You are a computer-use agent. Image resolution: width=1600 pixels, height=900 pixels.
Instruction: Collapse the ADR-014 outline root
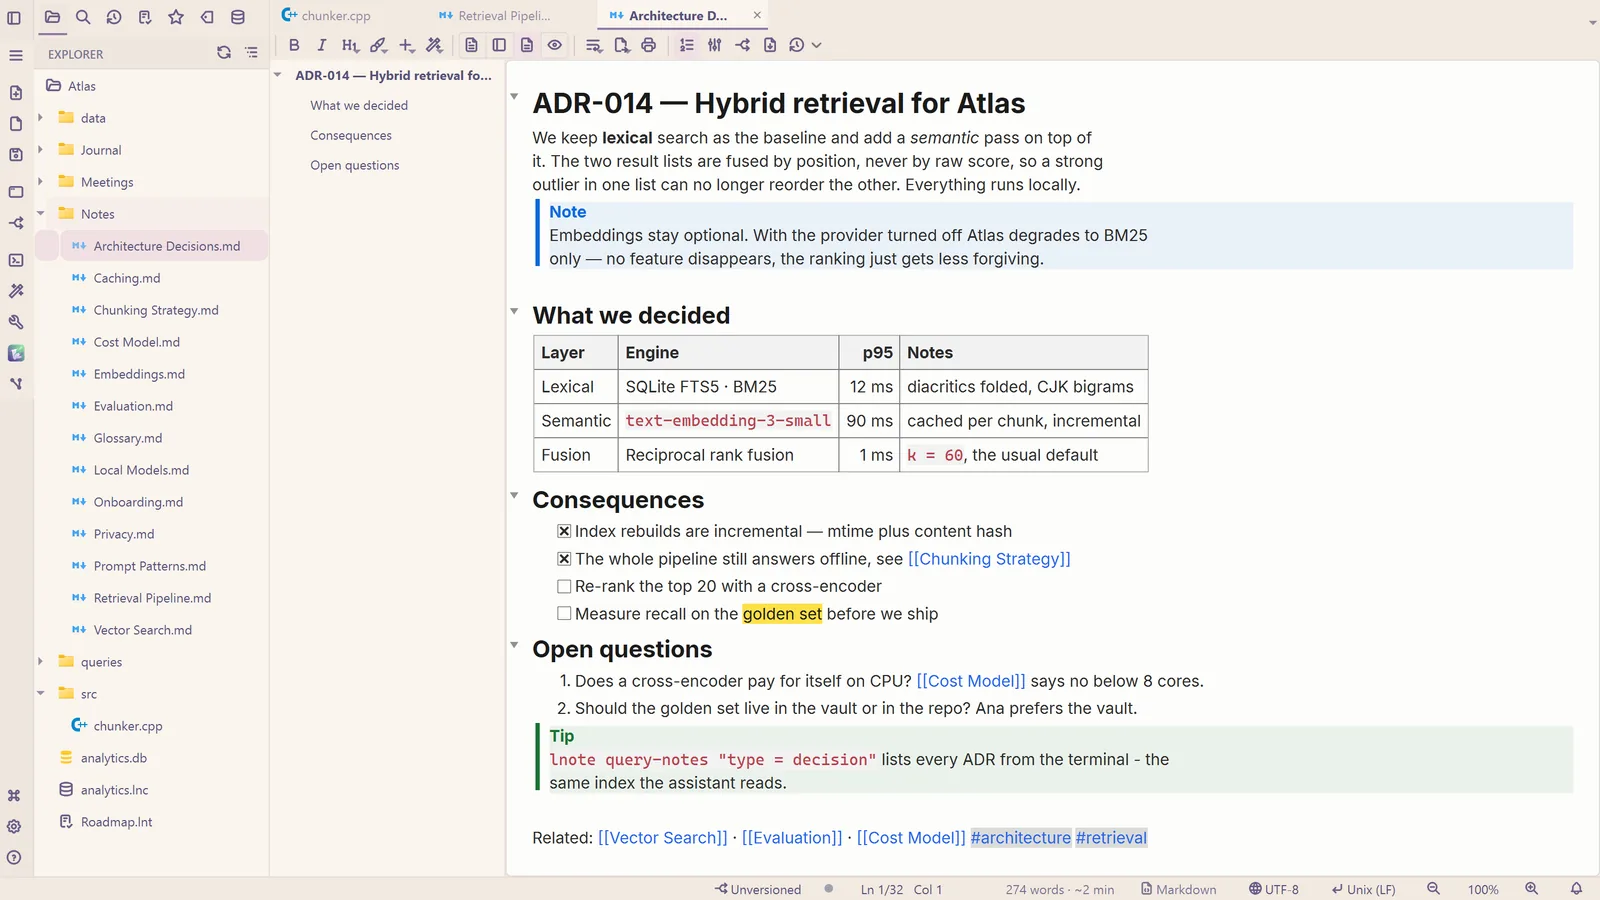278,75
